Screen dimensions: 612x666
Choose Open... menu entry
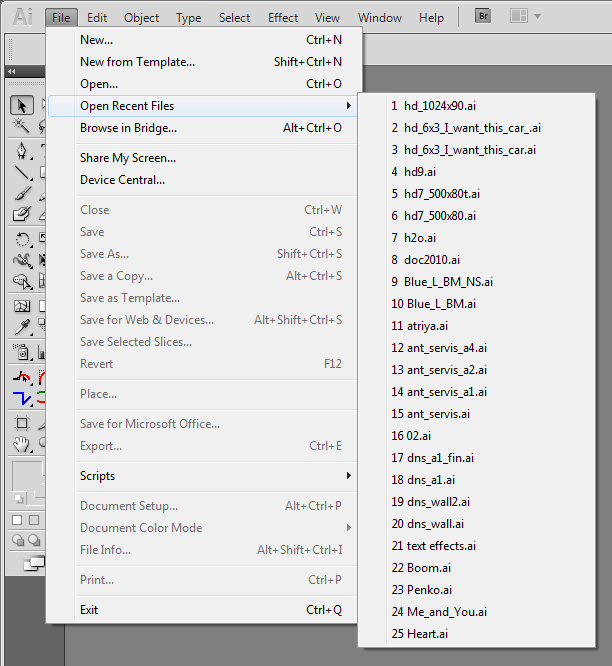pos(203,84)
